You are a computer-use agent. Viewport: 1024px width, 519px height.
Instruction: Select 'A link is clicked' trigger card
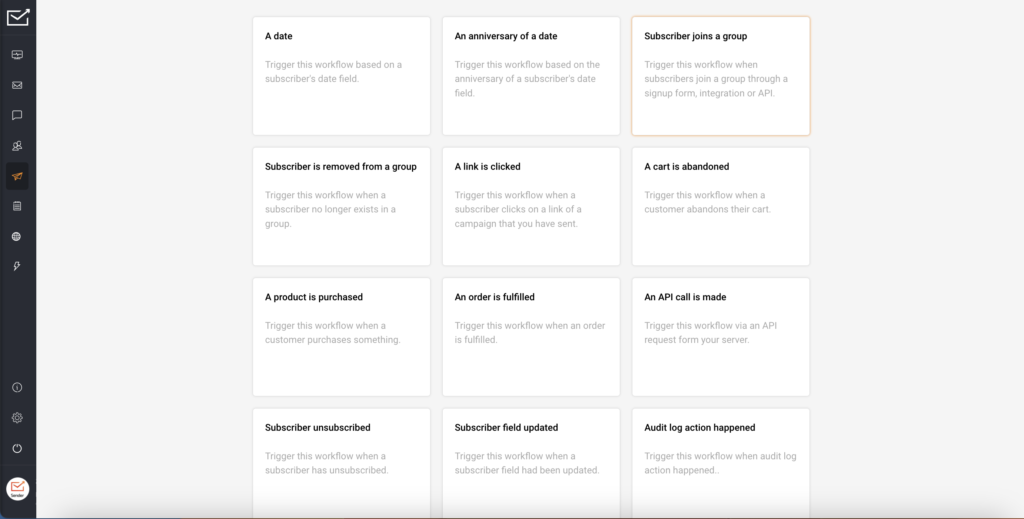click(531, 206)
